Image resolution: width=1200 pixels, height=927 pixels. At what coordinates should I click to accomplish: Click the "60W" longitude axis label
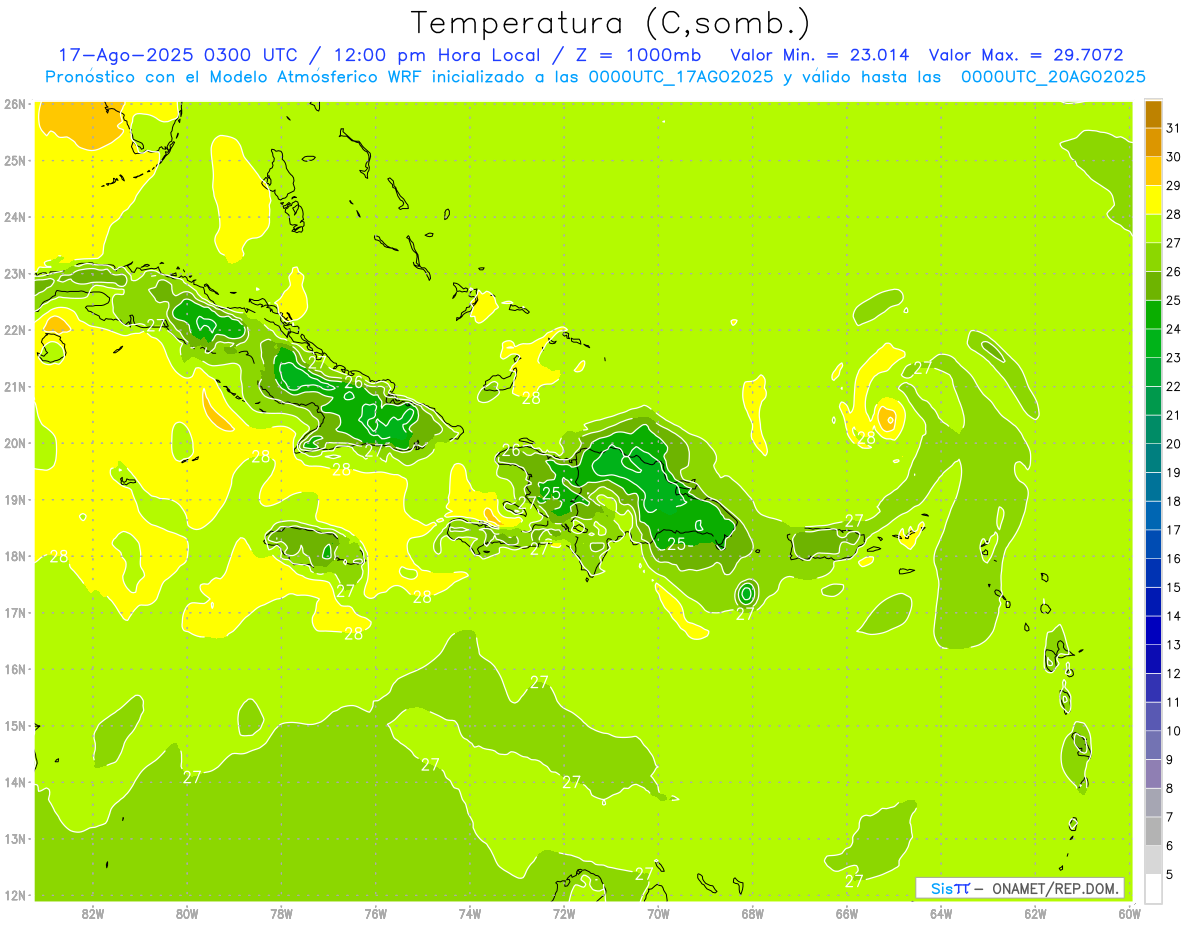[x=1130, y=912]
